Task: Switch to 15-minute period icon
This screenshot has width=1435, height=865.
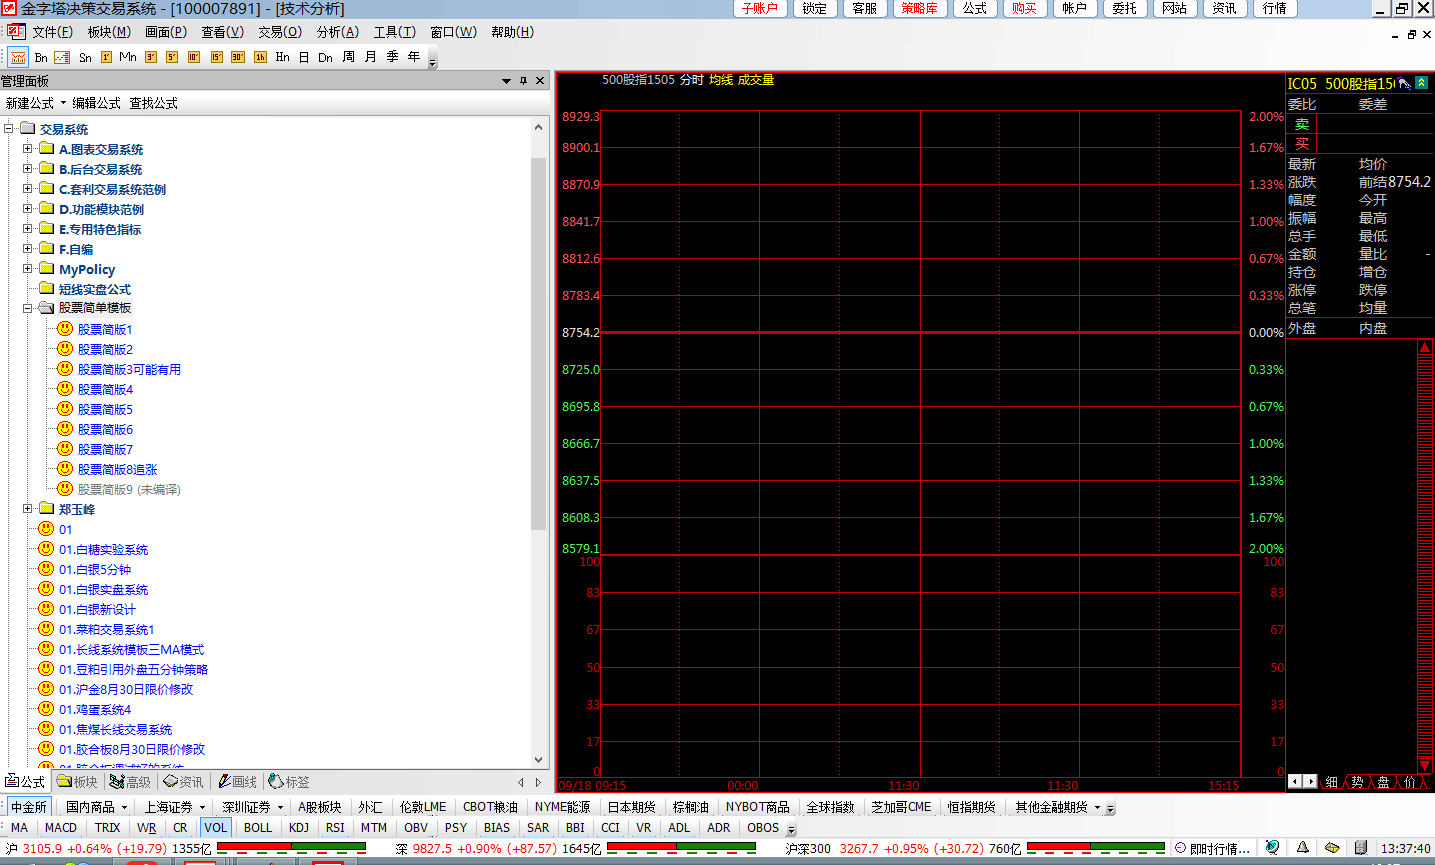Action: [216, 57]
